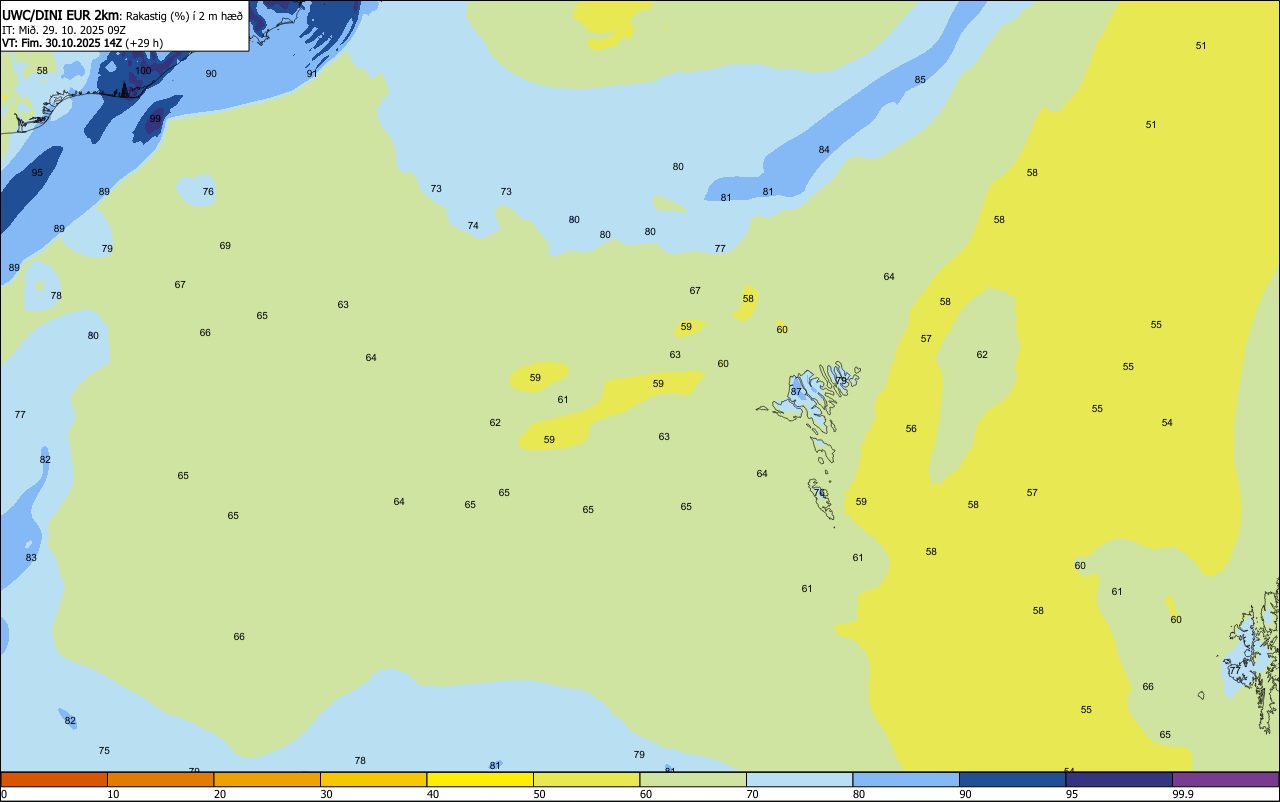Viewport: 1280px width, 802px height.
Task: Click the humidity value 91 on the map
Action: click(x=312, y=74)
